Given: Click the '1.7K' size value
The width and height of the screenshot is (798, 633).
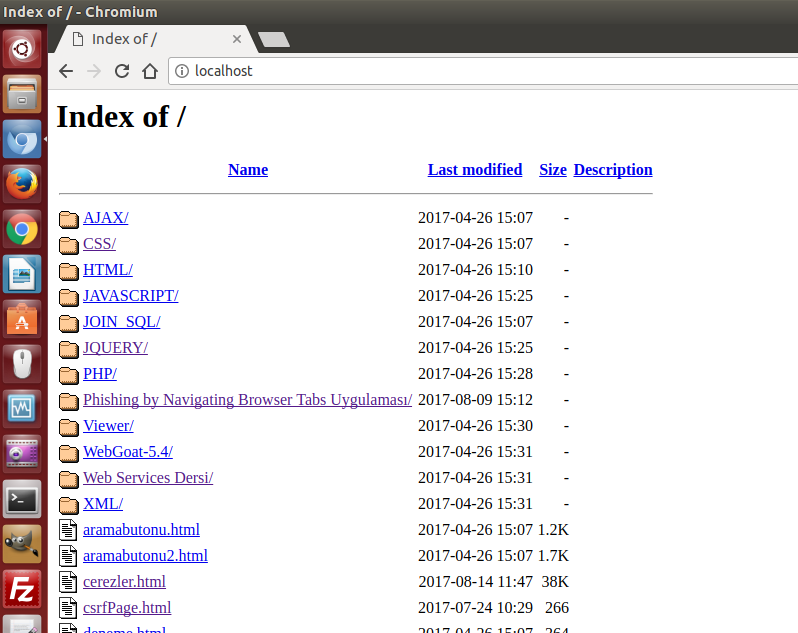Looking at the screenshot, I should point(553,555).
